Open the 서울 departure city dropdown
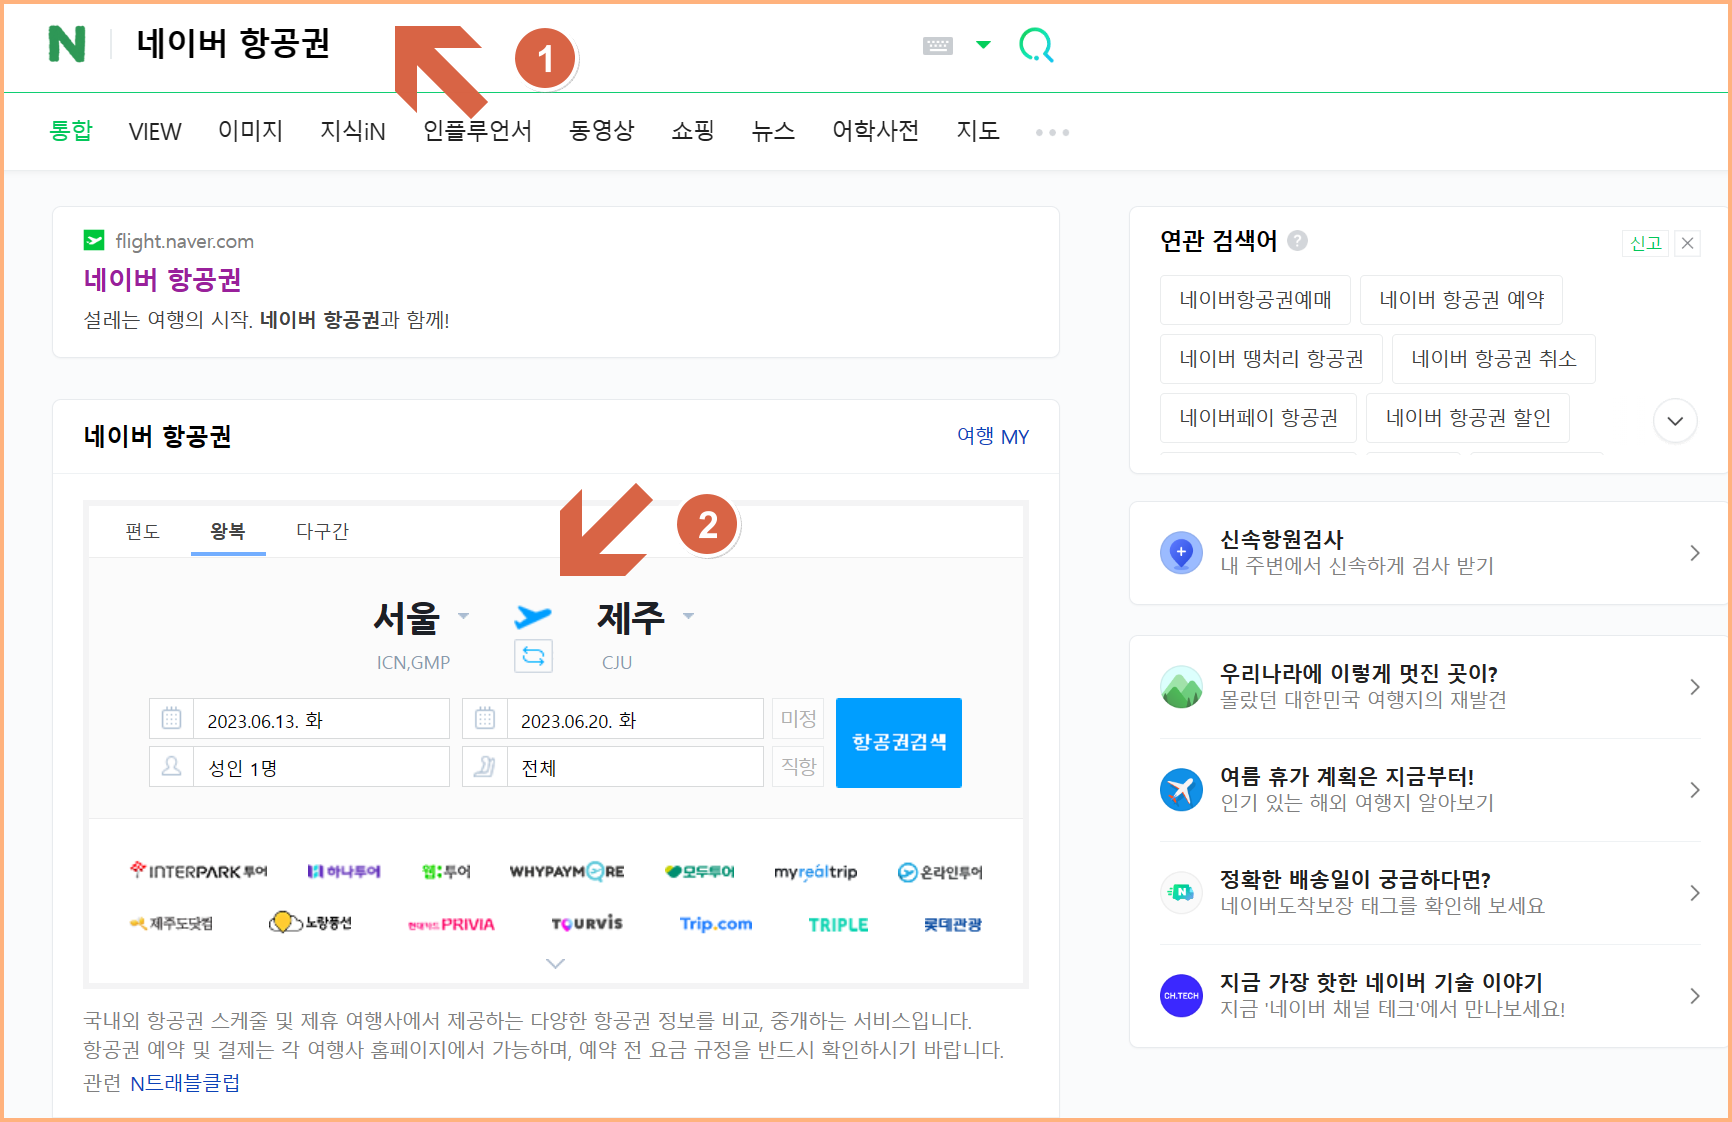Image resolution: width=1732 pixels, height=1122 pixels. click(420, 618)
